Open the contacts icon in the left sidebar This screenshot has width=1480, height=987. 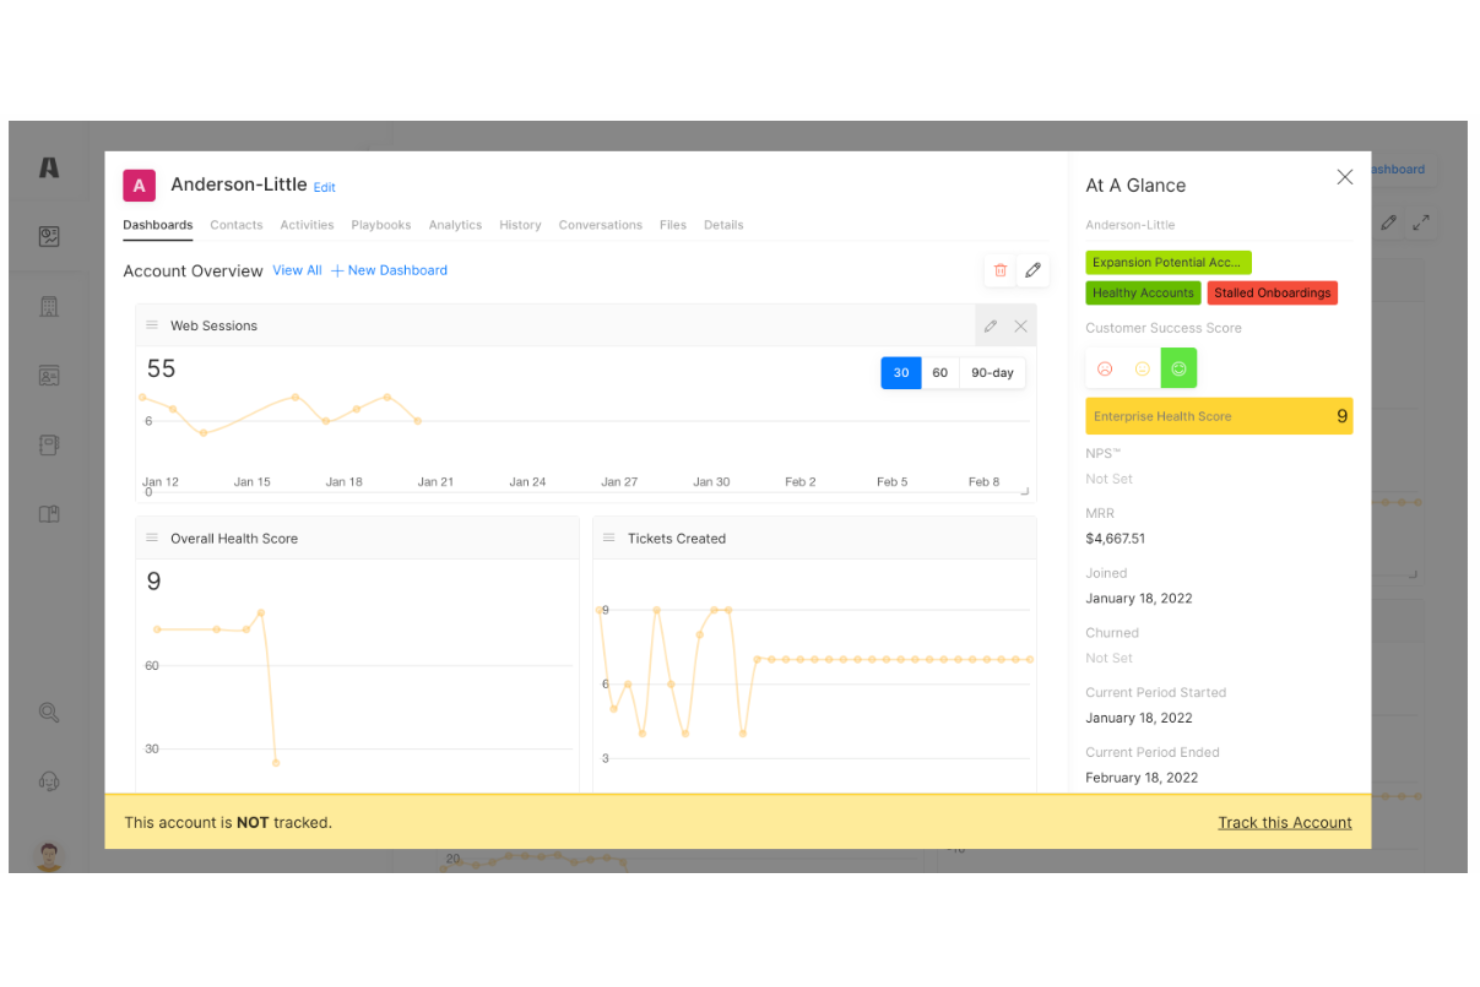[x=48, y=376]
